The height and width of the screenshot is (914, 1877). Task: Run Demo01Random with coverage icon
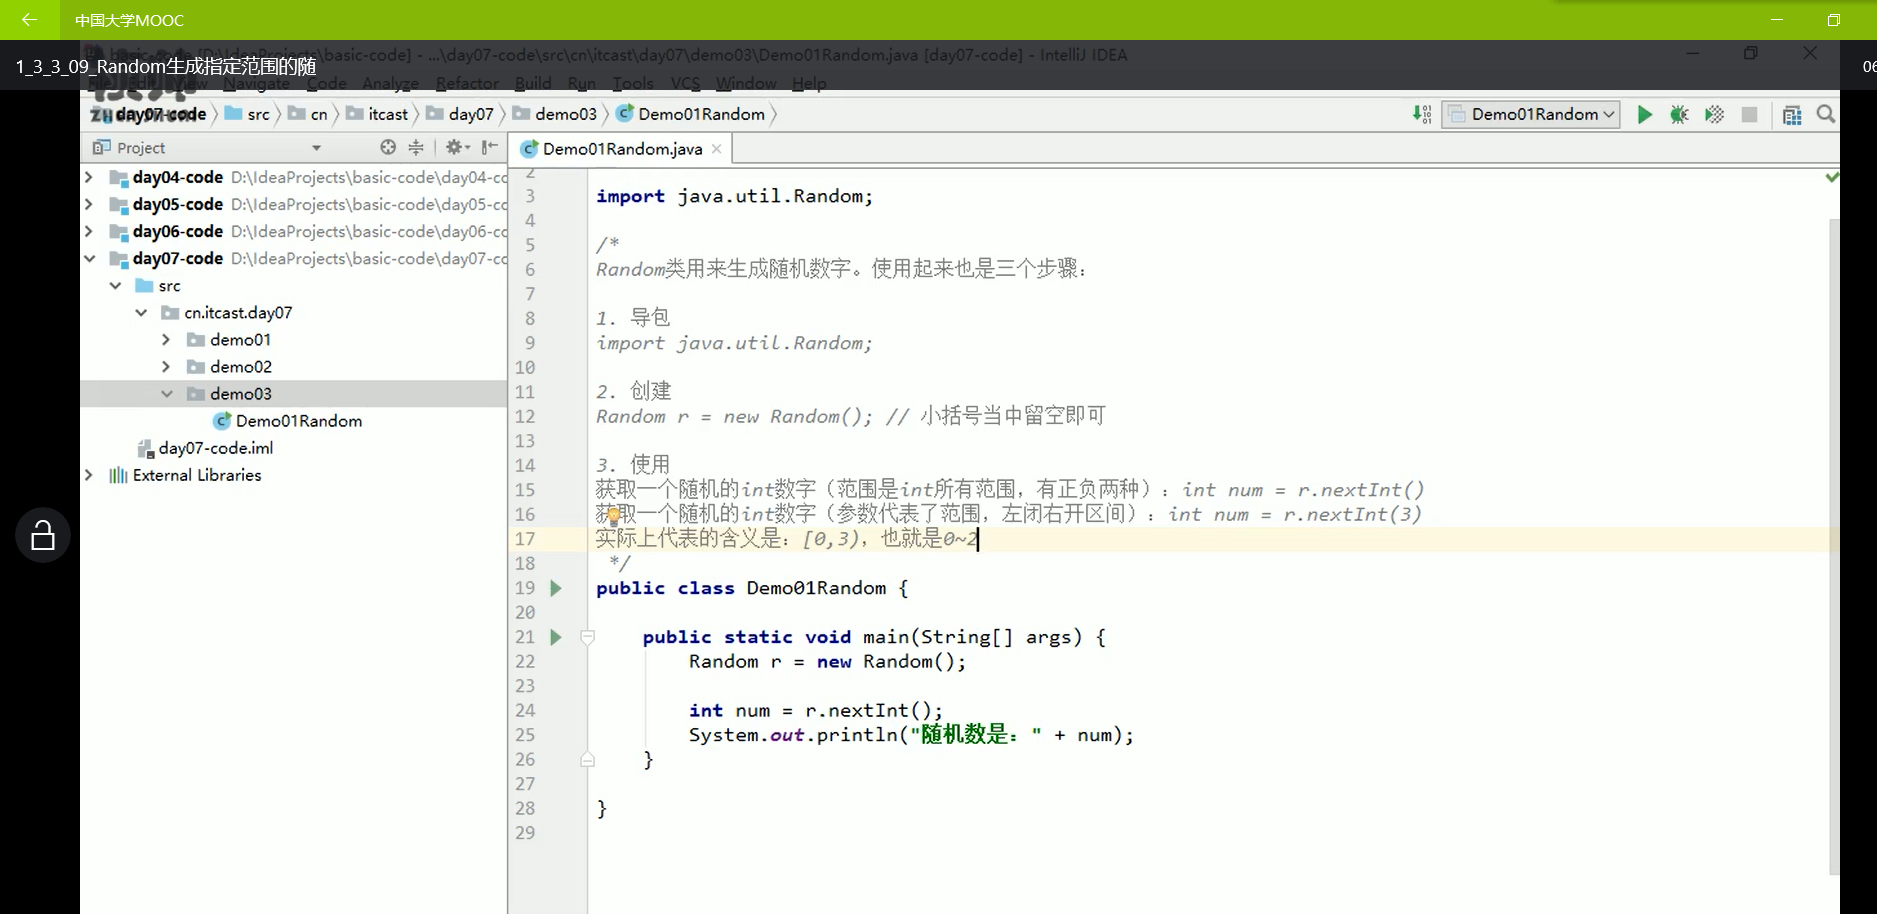click(x=1714, y=115)
